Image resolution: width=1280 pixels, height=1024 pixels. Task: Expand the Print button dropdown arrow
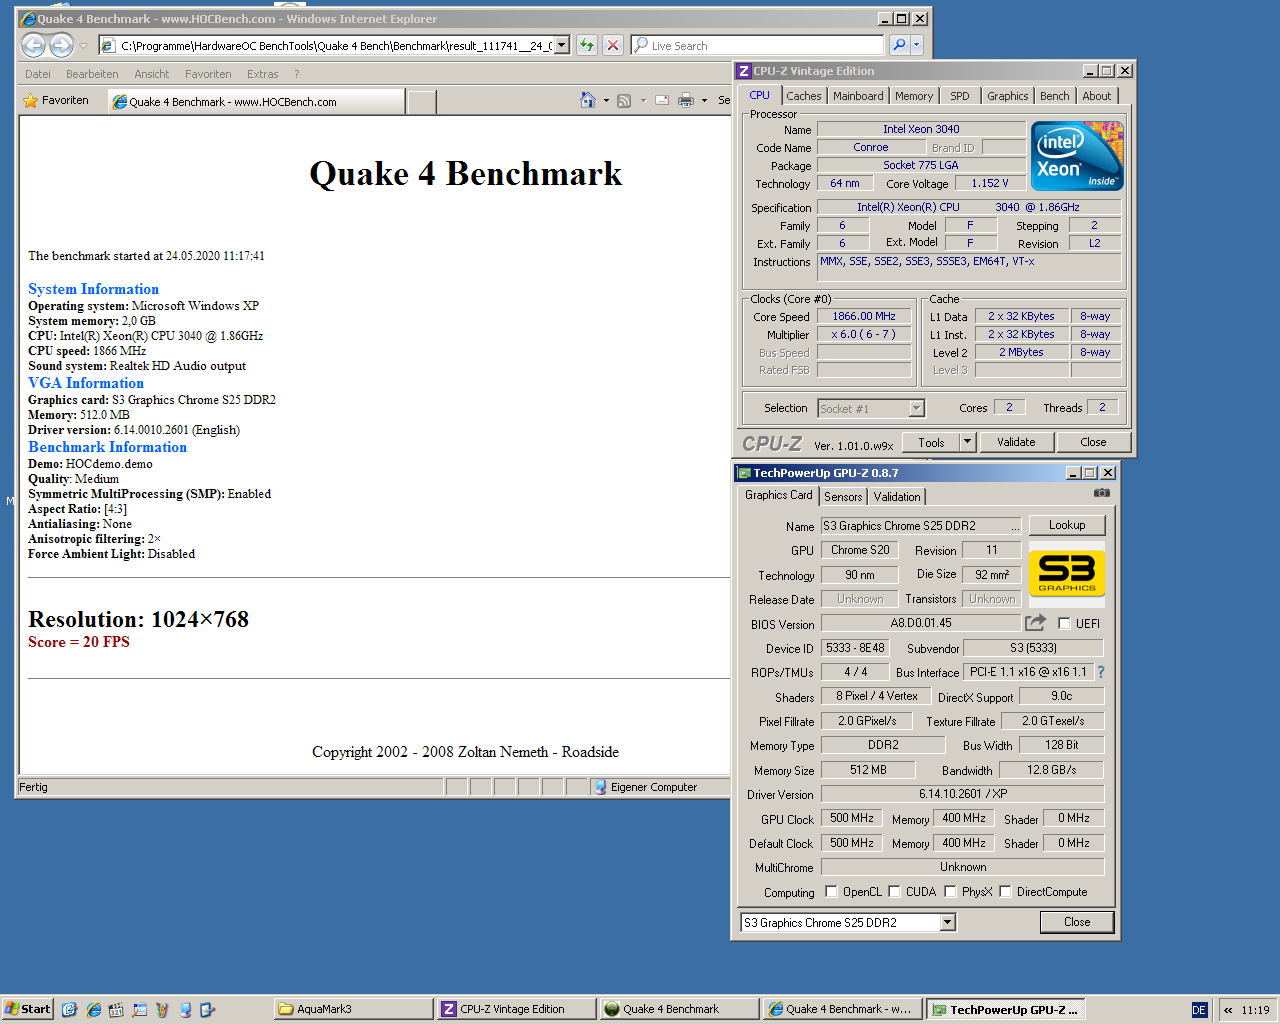(704, 100)
